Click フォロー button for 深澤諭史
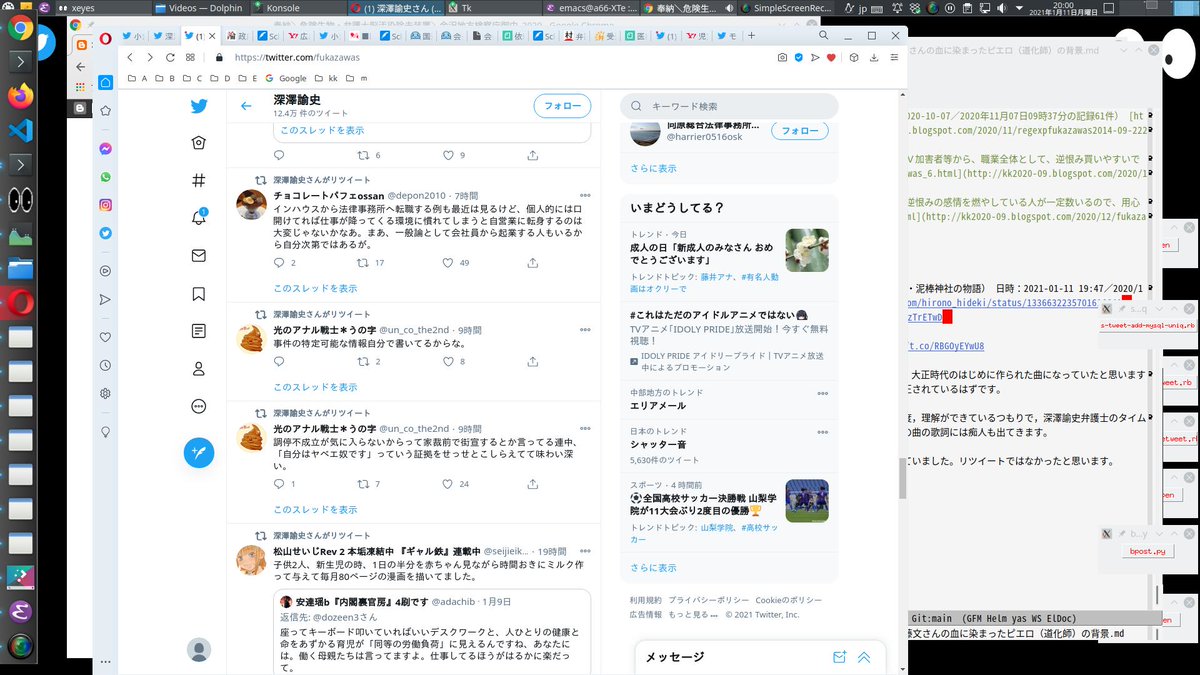 pyautogui.click(x=562, y=105)
